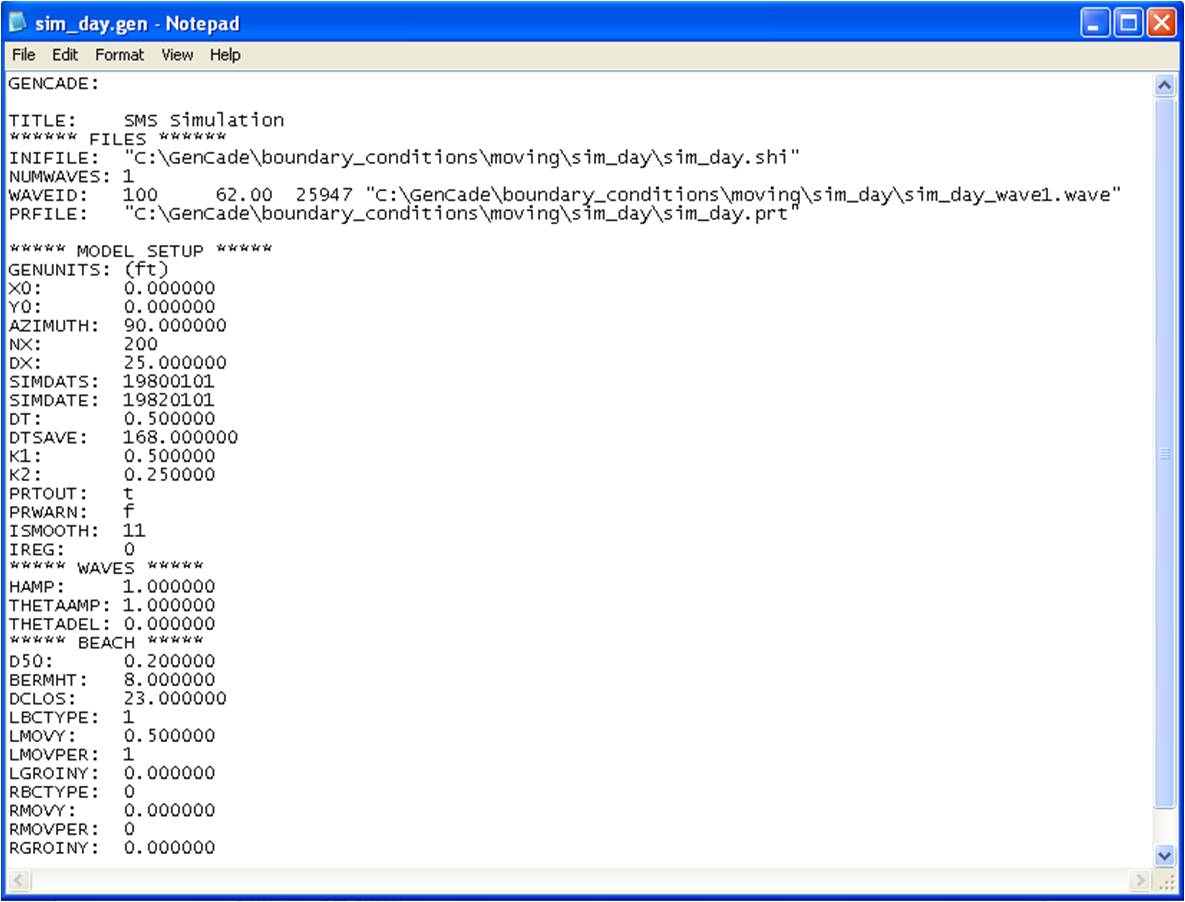Click the vertical scrollbar up arrow
The image size is (1185, 902).
click(x=1165, y=85)
